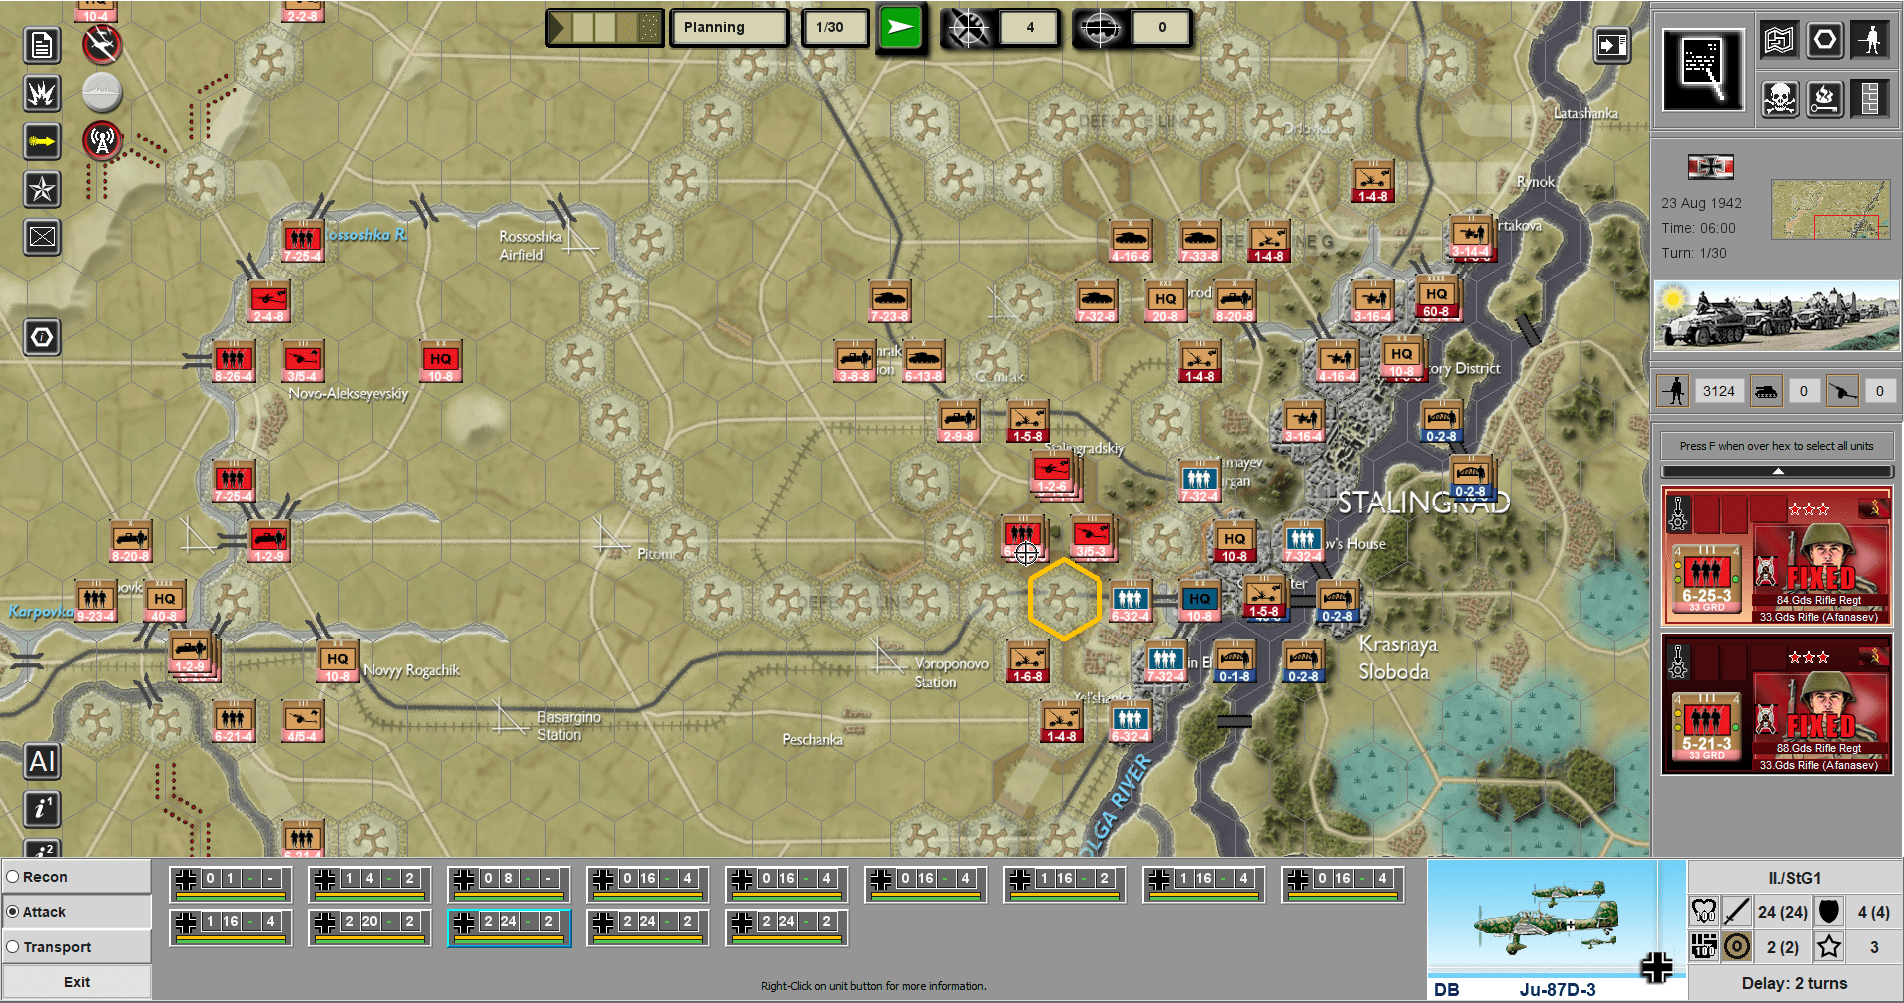This screenshot has width=1904, height=1003.
Task: Select the highlighted 2-24-2 air unit button
Action: pyautogui.click(x=509, y=927)
